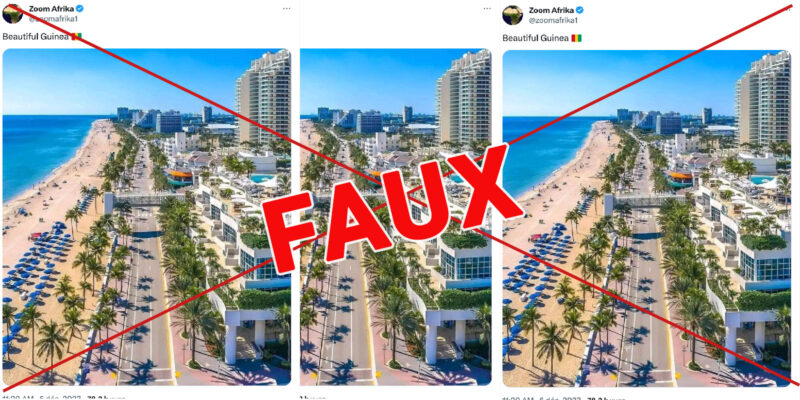Open the Zoom Afrika name link in the left tweet
The height and width of the screenshot is (400, 800).
coord(52,9)
